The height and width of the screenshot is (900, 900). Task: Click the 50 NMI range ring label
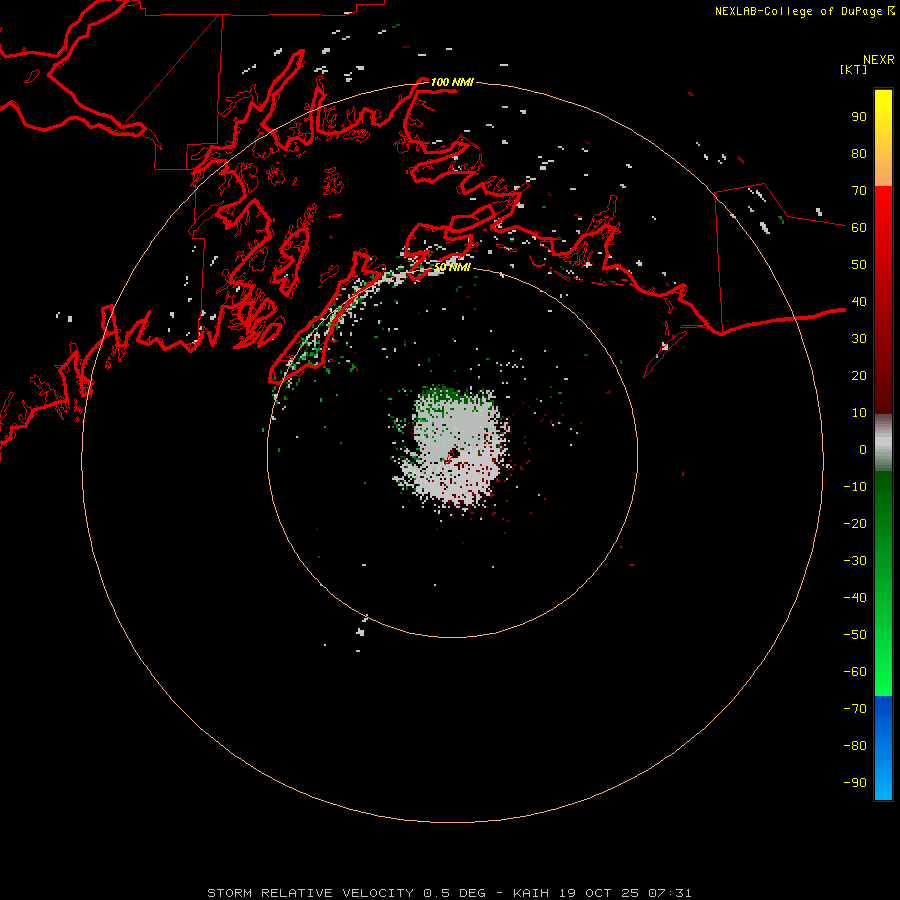pos(452,267)
